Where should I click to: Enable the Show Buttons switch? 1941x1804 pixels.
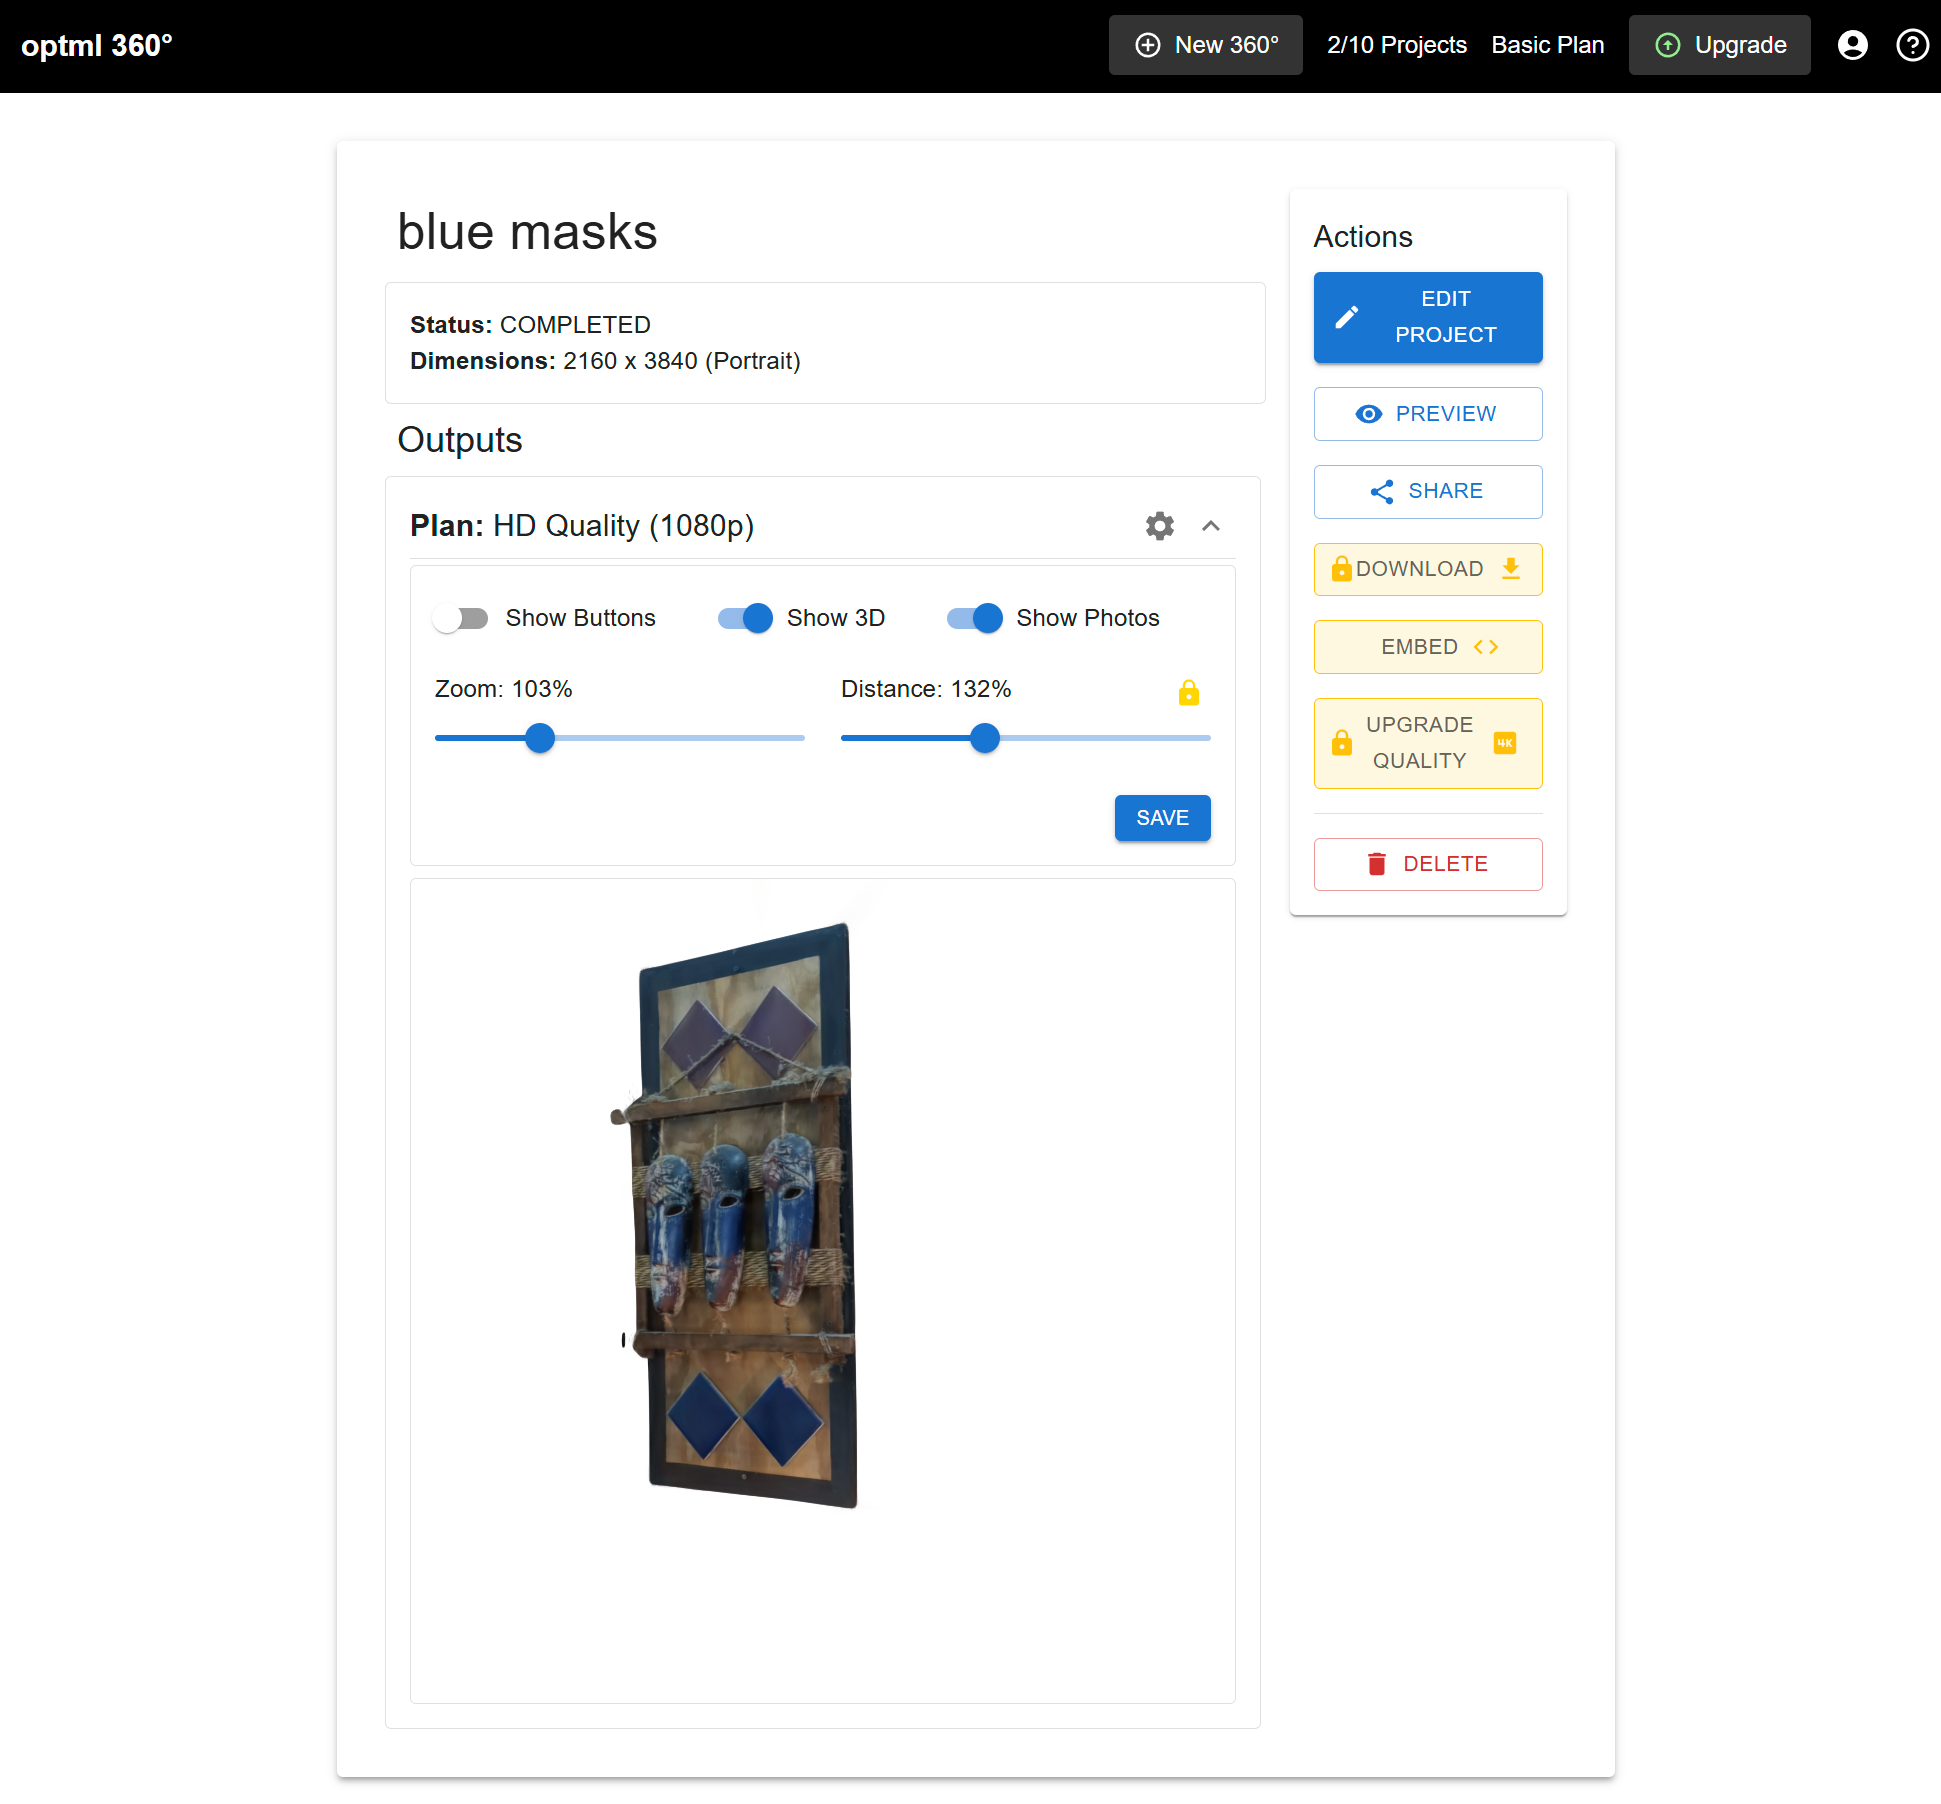tap(461, 618)
